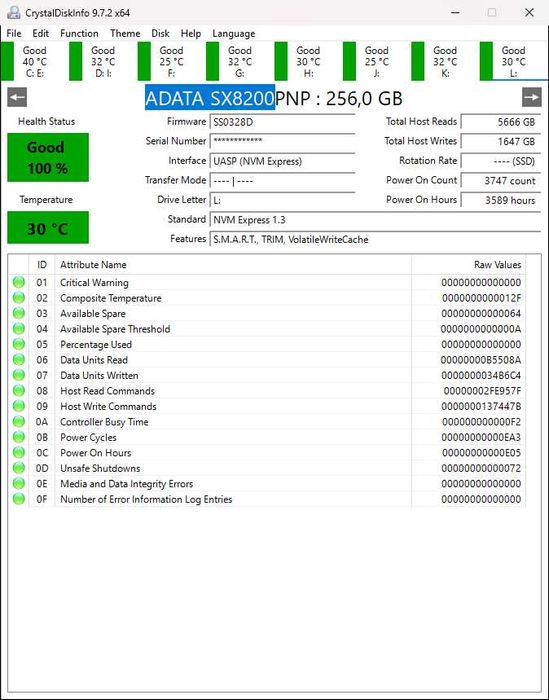This screenshot has height=700, width=549.
Task: Open the Function menu
Action: (79, 33)
